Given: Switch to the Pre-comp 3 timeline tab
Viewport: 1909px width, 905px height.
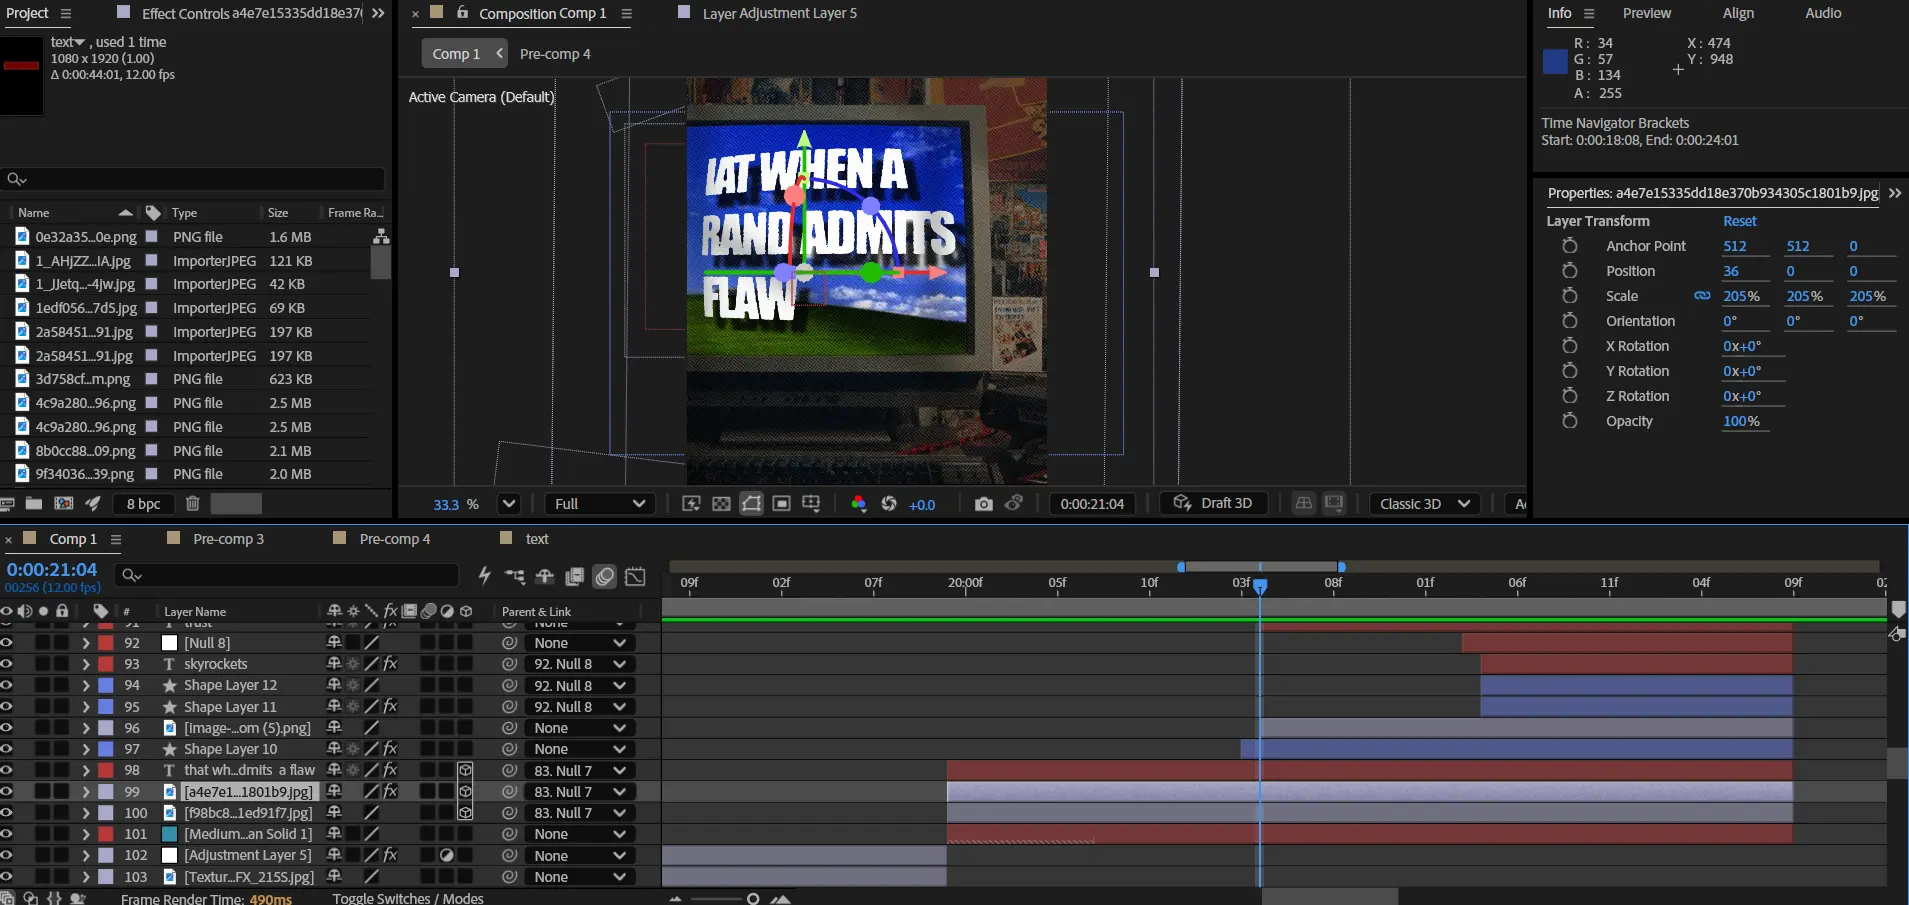Looking at the screenshot, I should pyautogui.click(x=228, y=539).
